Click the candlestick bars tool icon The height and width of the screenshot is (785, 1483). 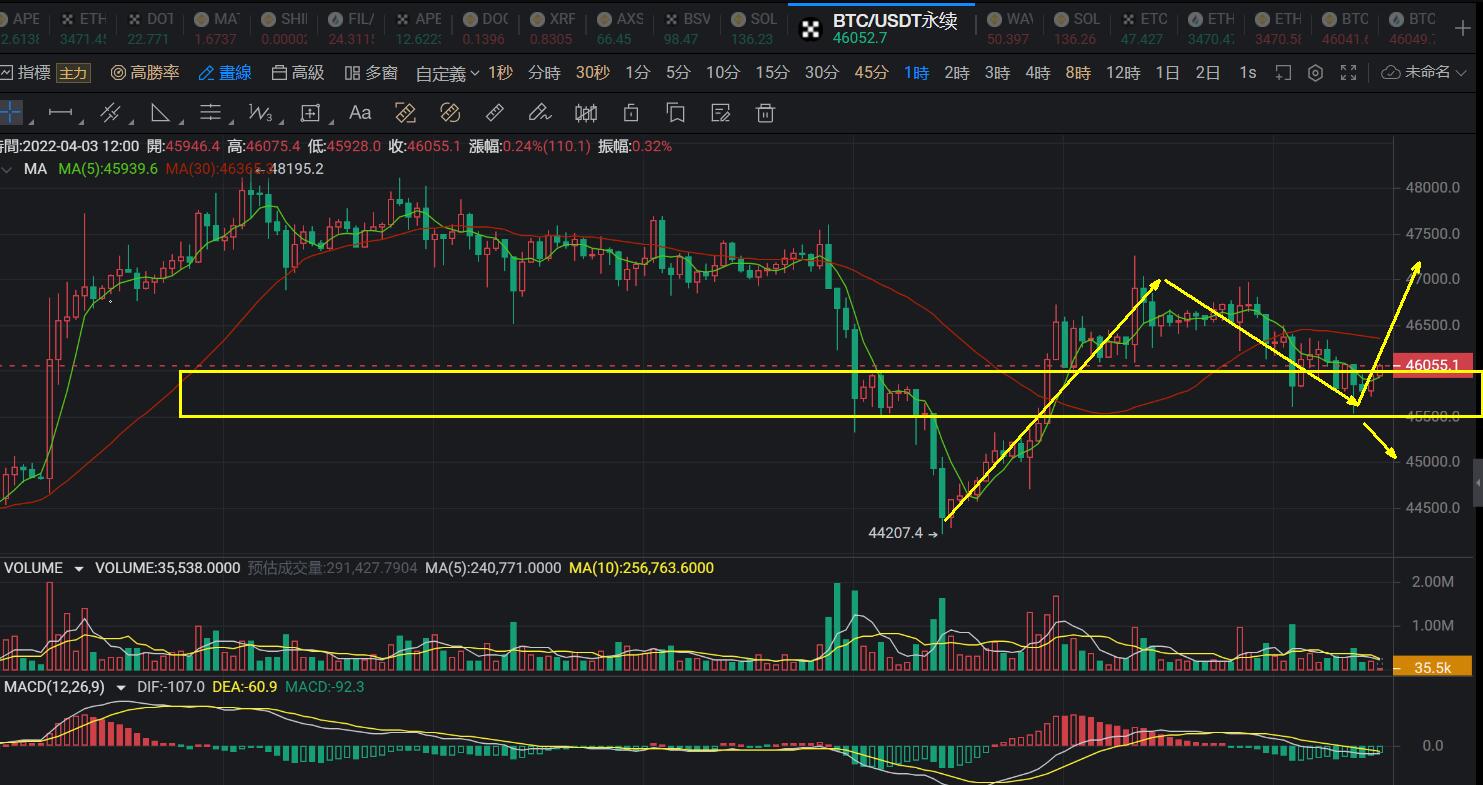click(x=586, y=113)
